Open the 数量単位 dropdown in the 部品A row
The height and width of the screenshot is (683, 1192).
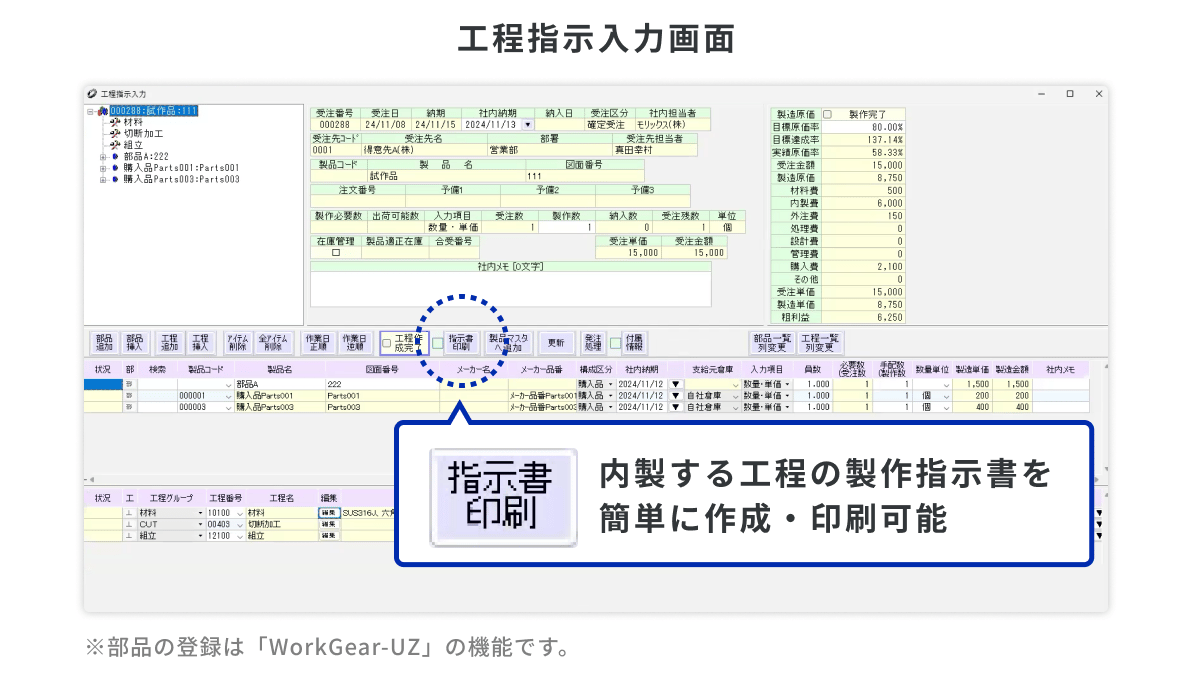tap(946, 386)
